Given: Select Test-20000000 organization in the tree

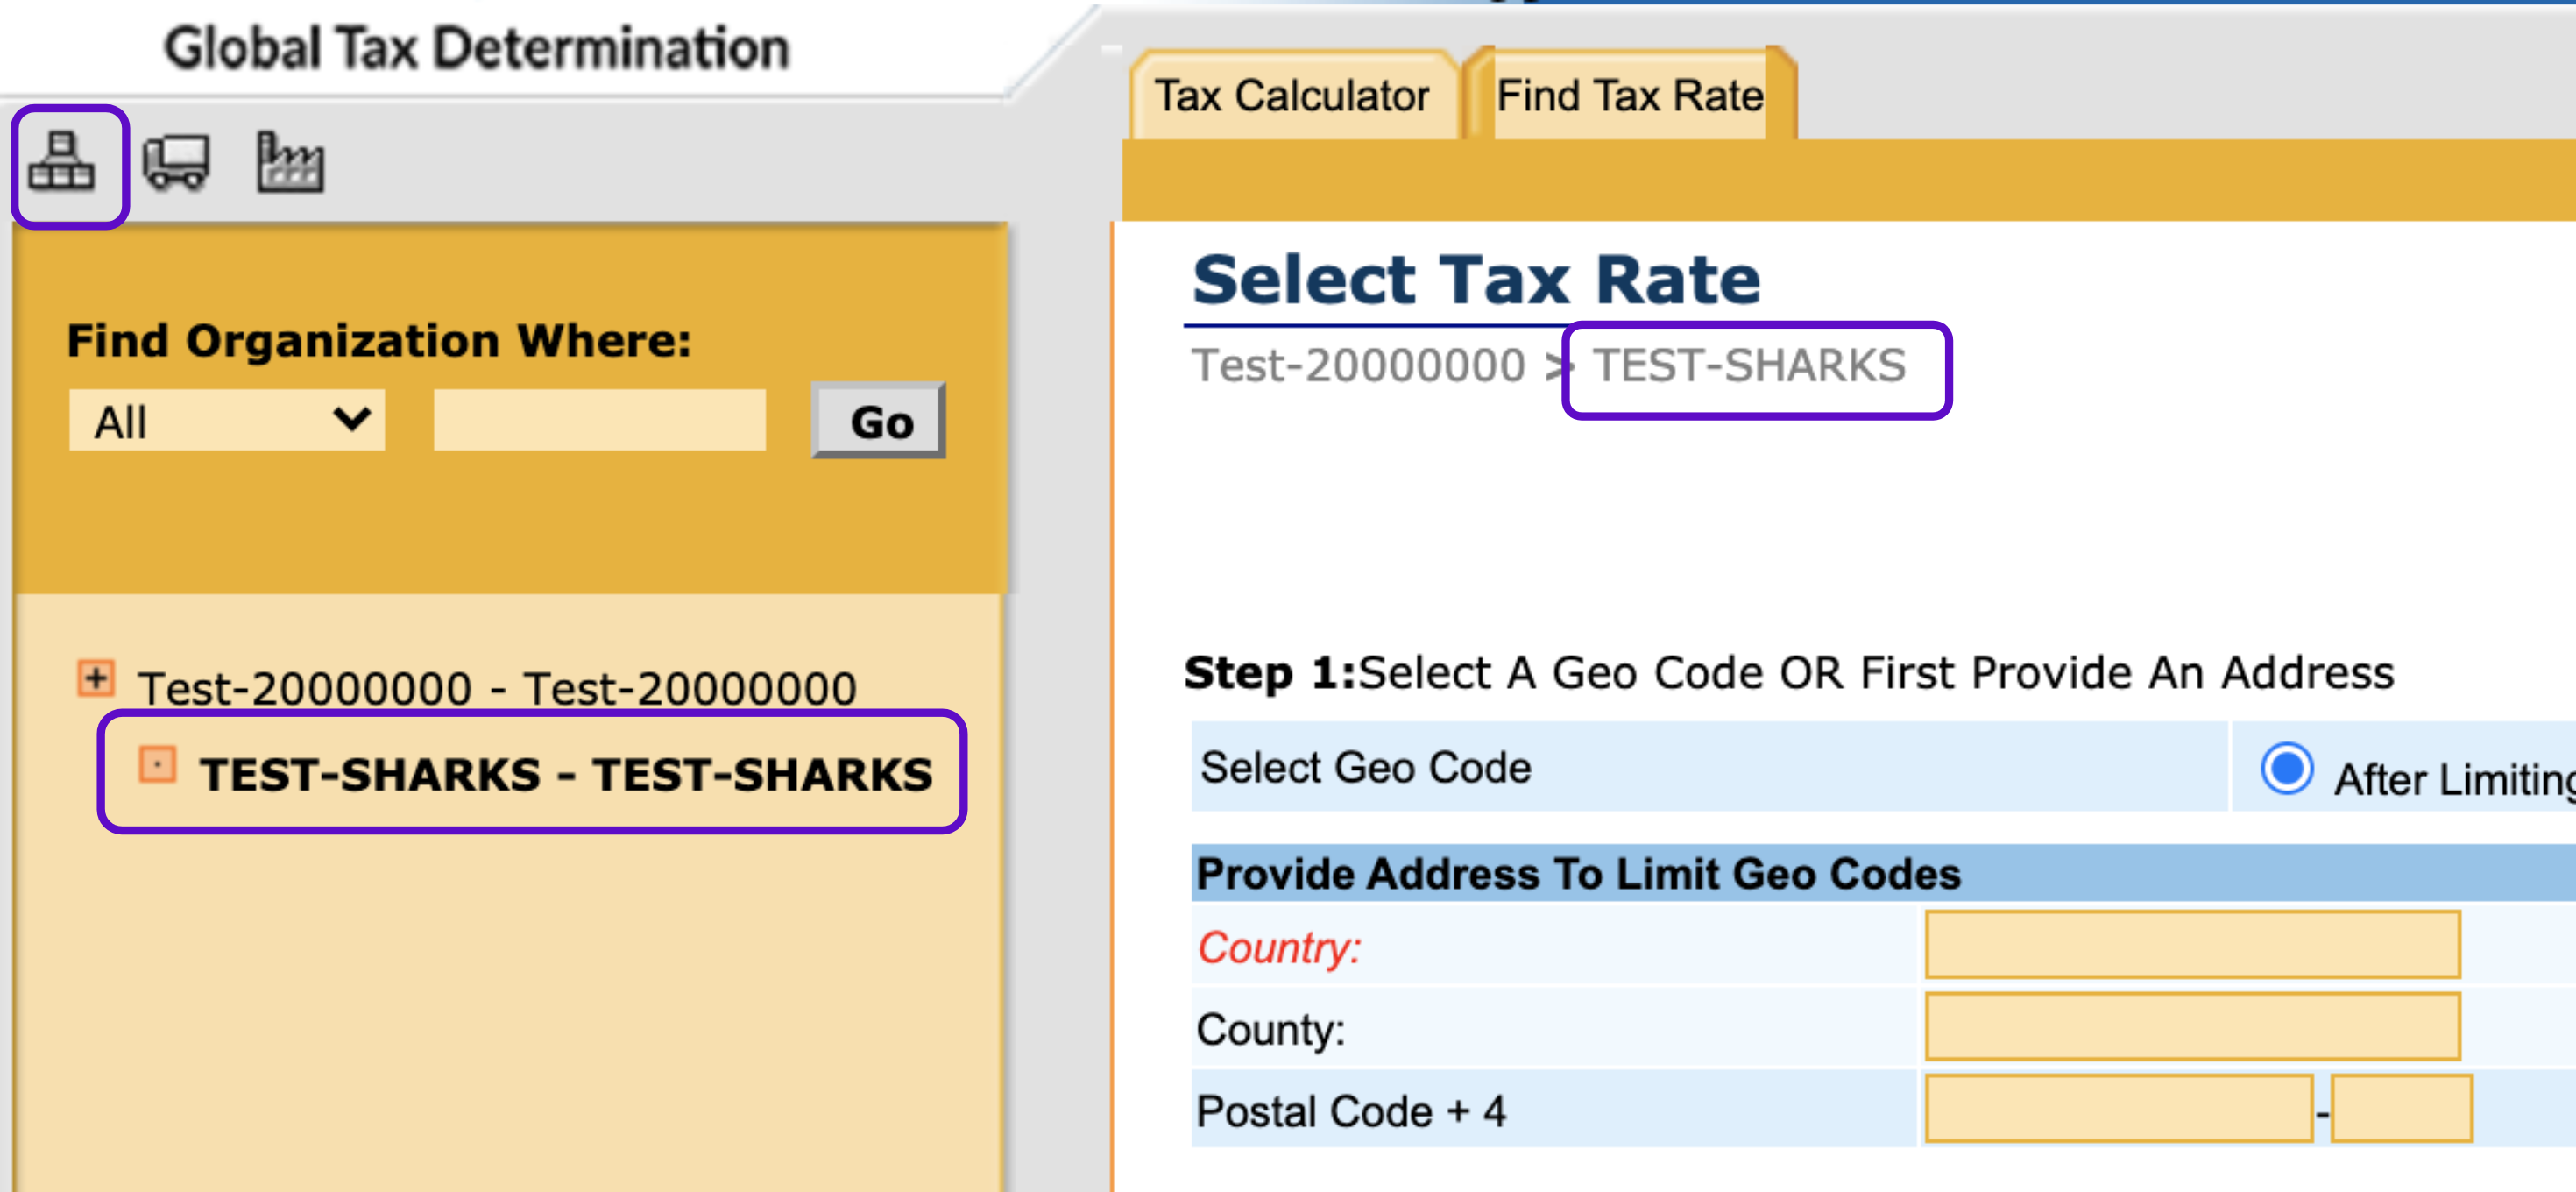Looking at the screenshot, I should click(x=497, y=689).
